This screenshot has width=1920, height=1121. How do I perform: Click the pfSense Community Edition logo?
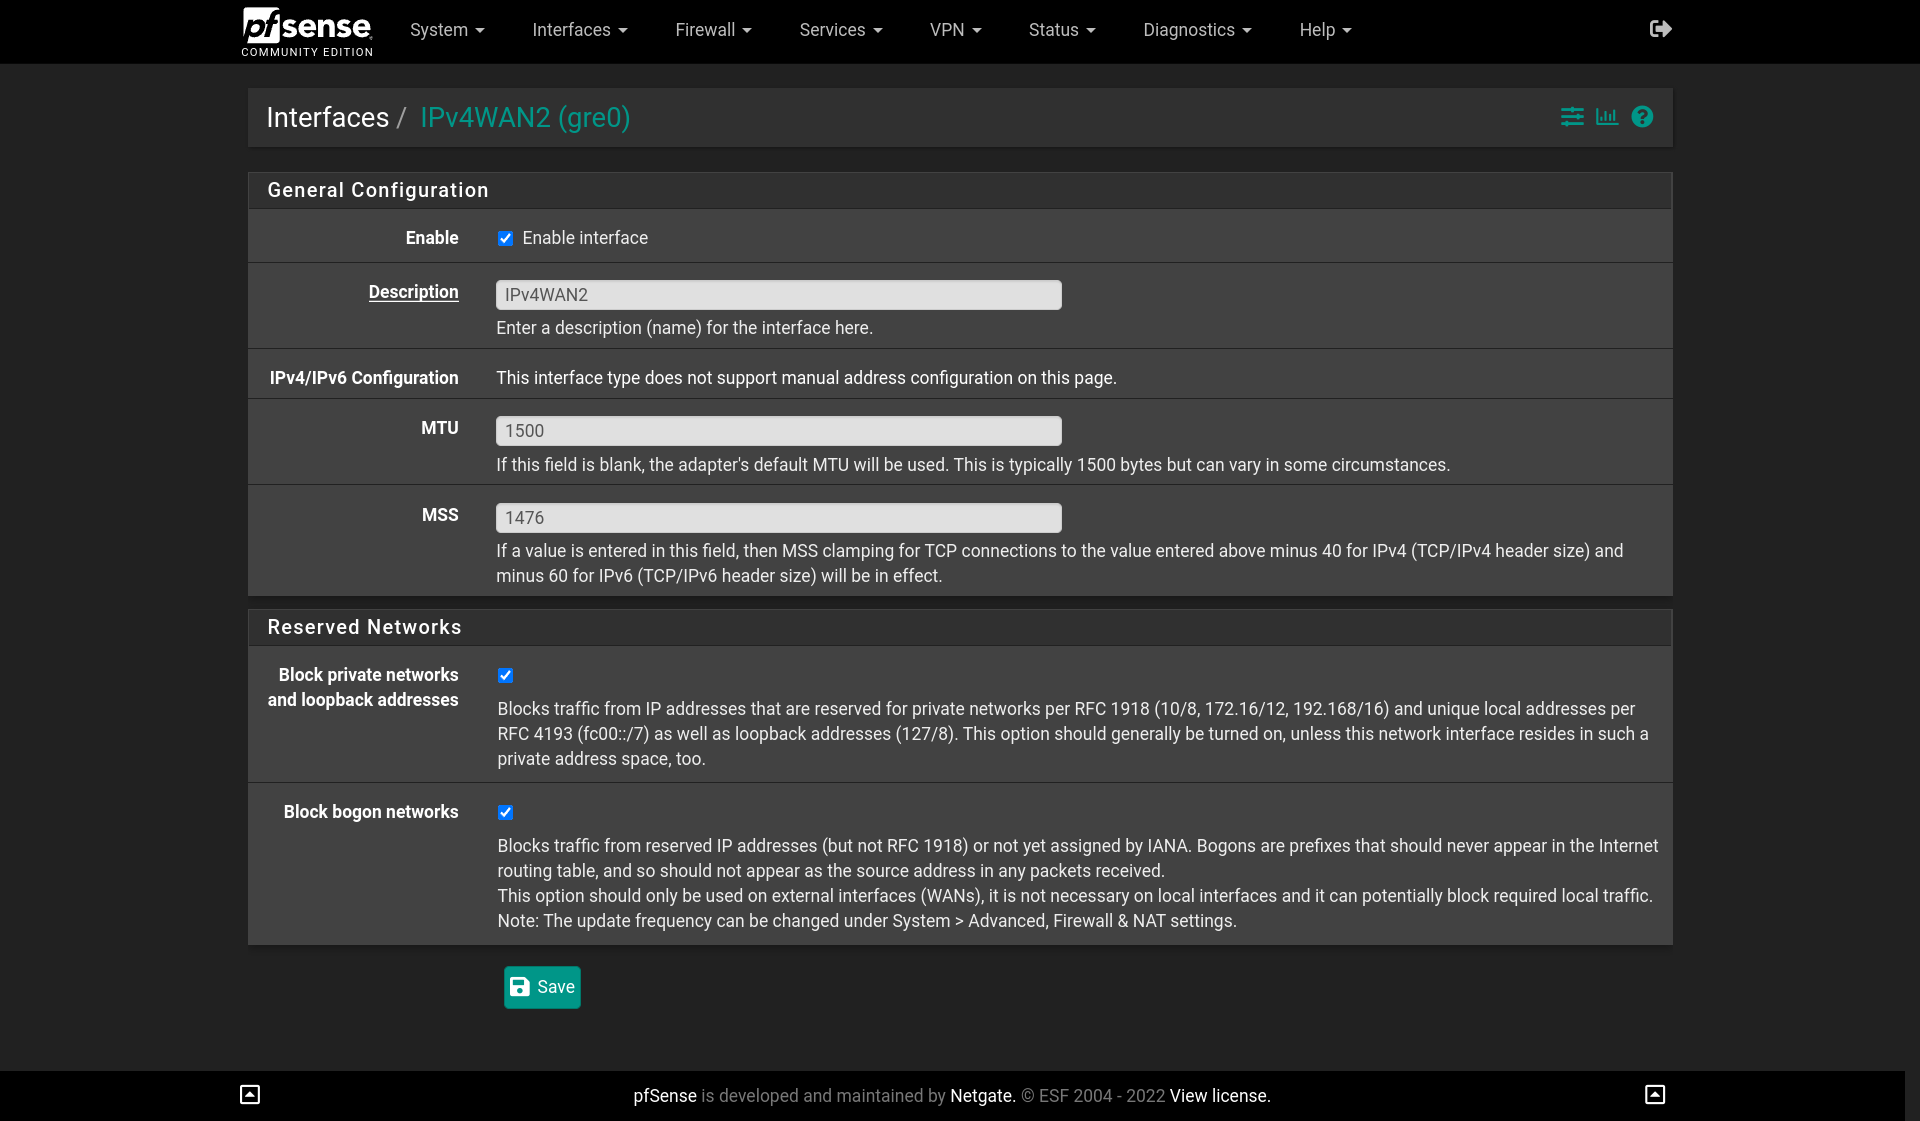[x=307, y=31]
